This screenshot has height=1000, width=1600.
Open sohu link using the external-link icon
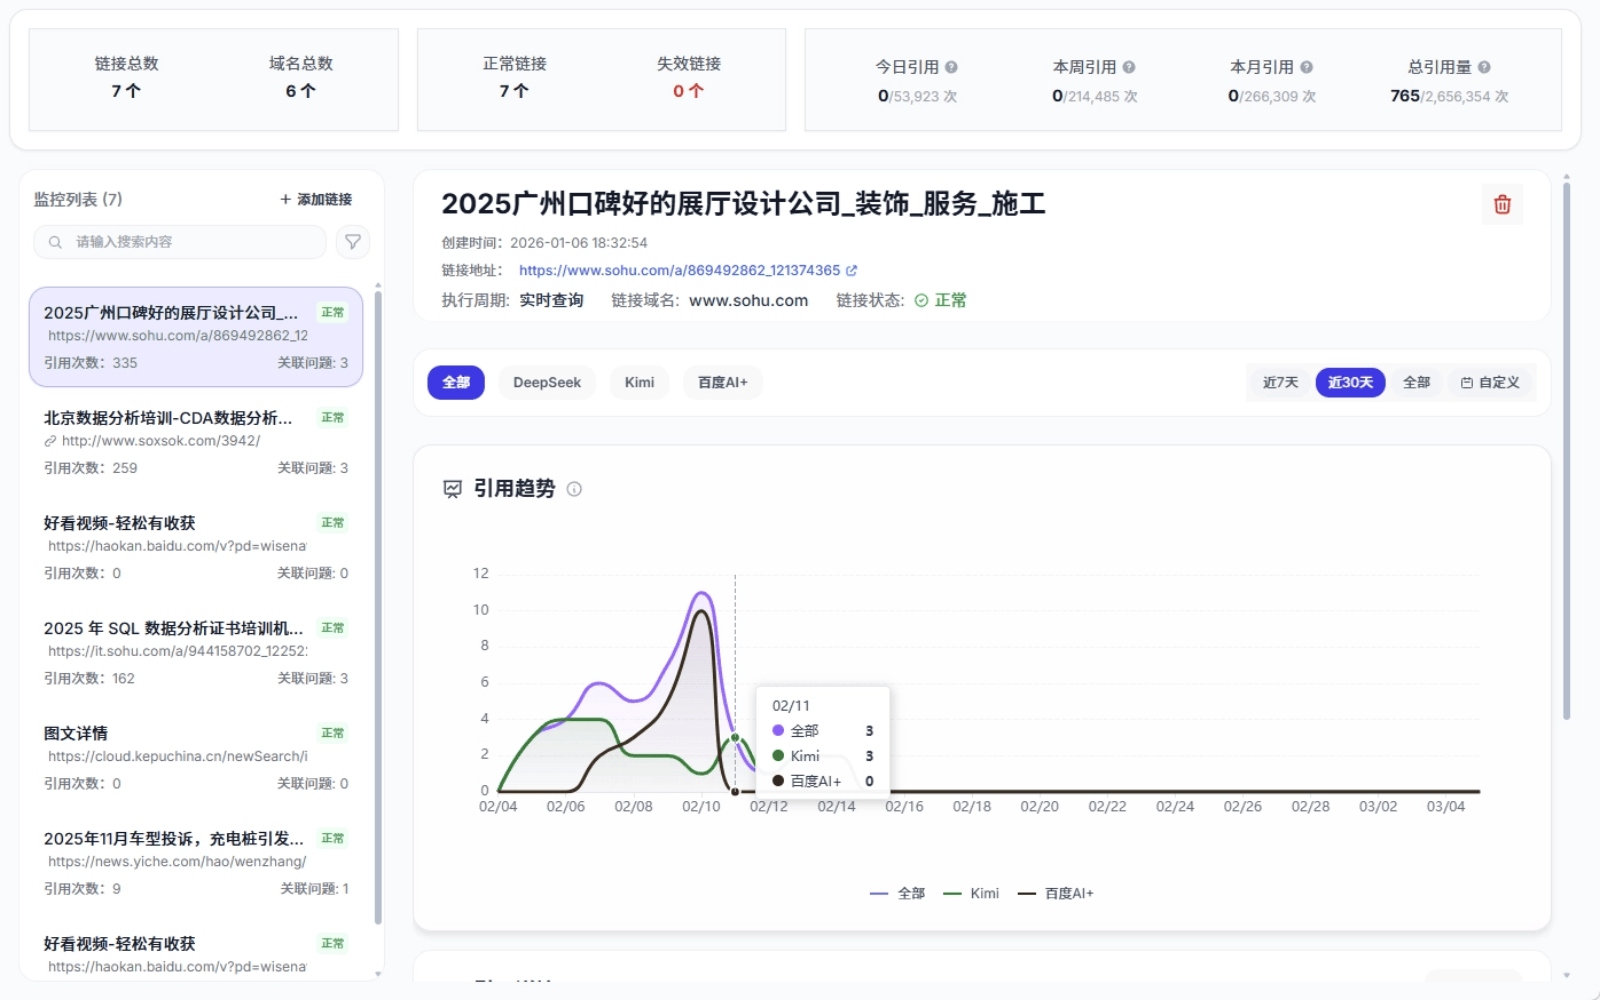coord(852,269)
